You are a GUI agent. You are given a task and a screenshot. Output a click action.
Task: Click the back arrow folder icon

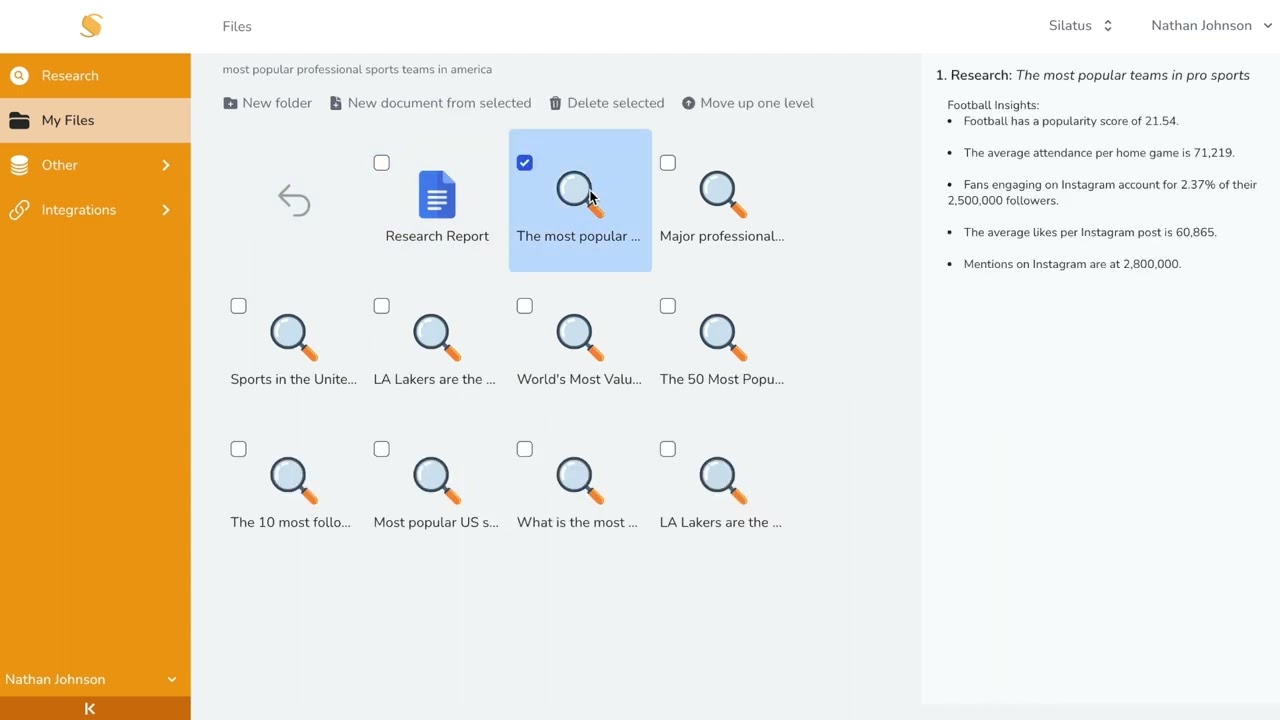pyautogui.click(x=294, y=201)
